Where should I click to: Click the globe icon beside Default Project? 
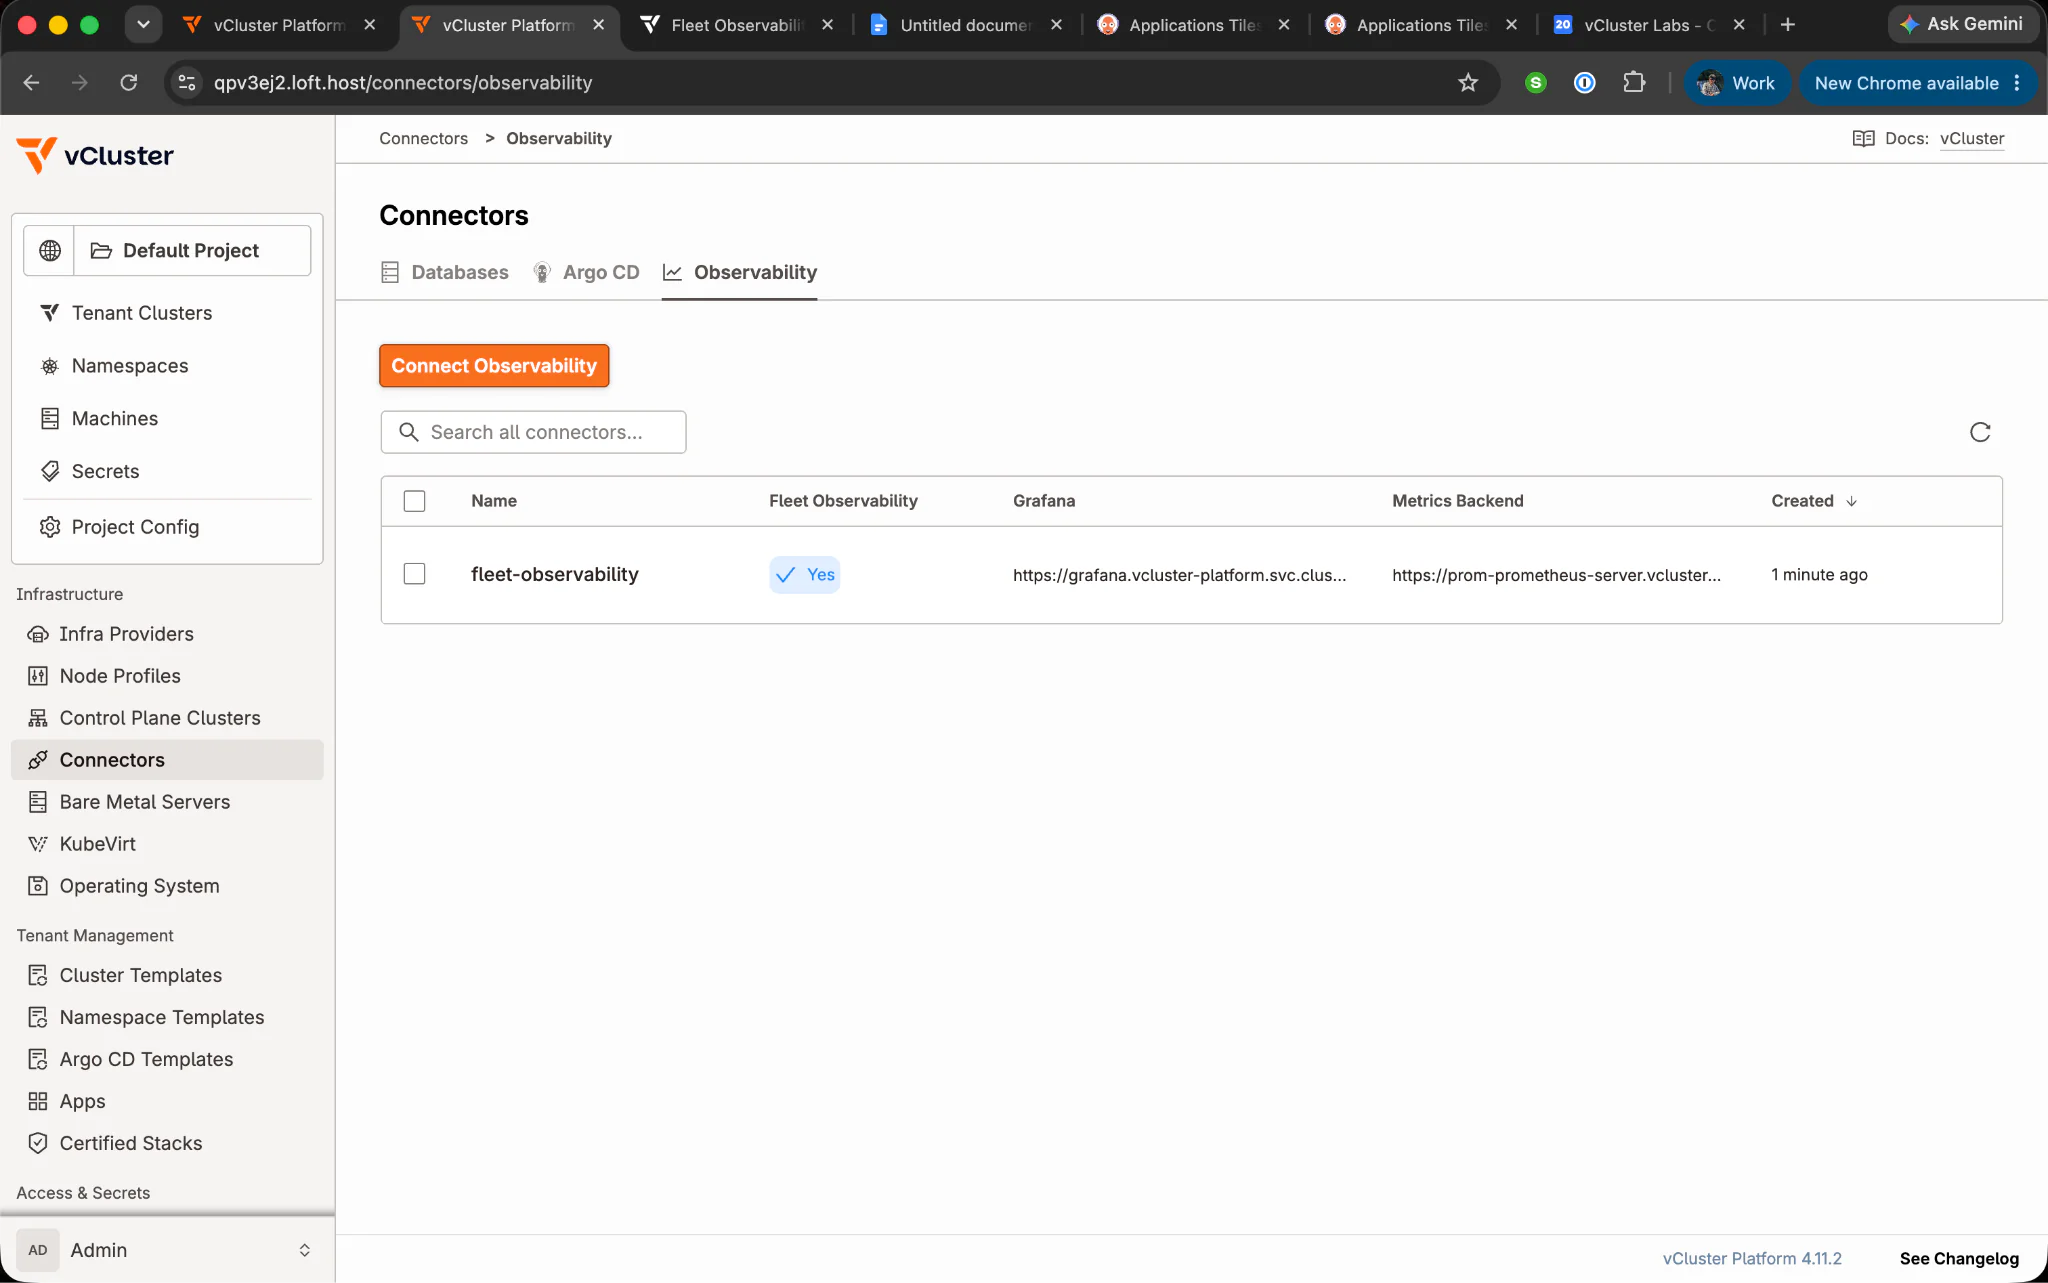coord(50,250)
